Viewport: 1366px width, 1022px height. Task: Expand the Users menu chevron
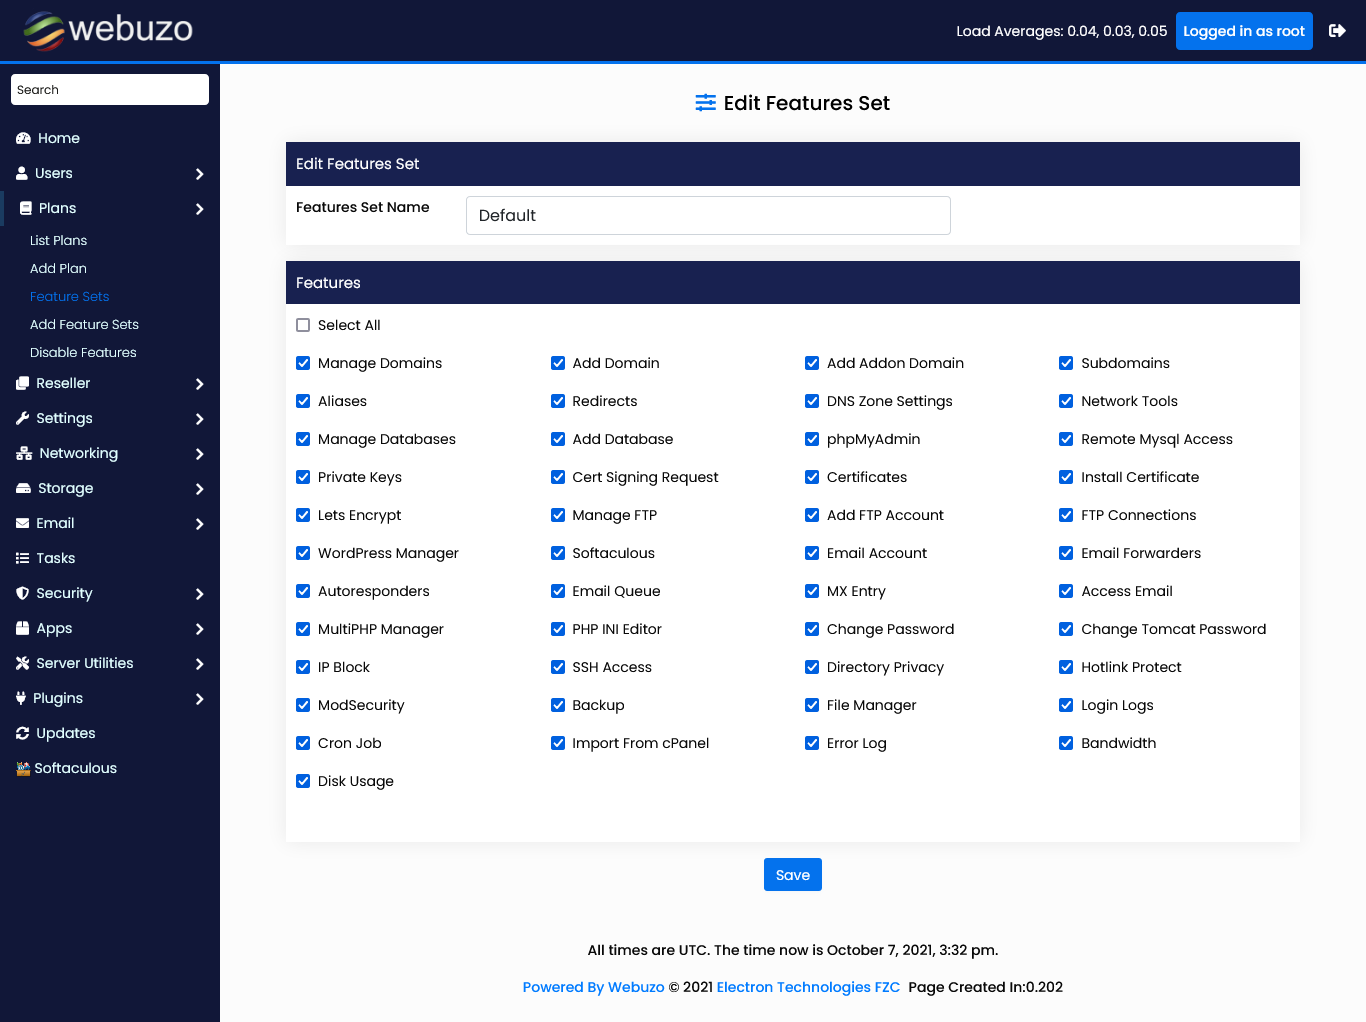pos(199,174)
